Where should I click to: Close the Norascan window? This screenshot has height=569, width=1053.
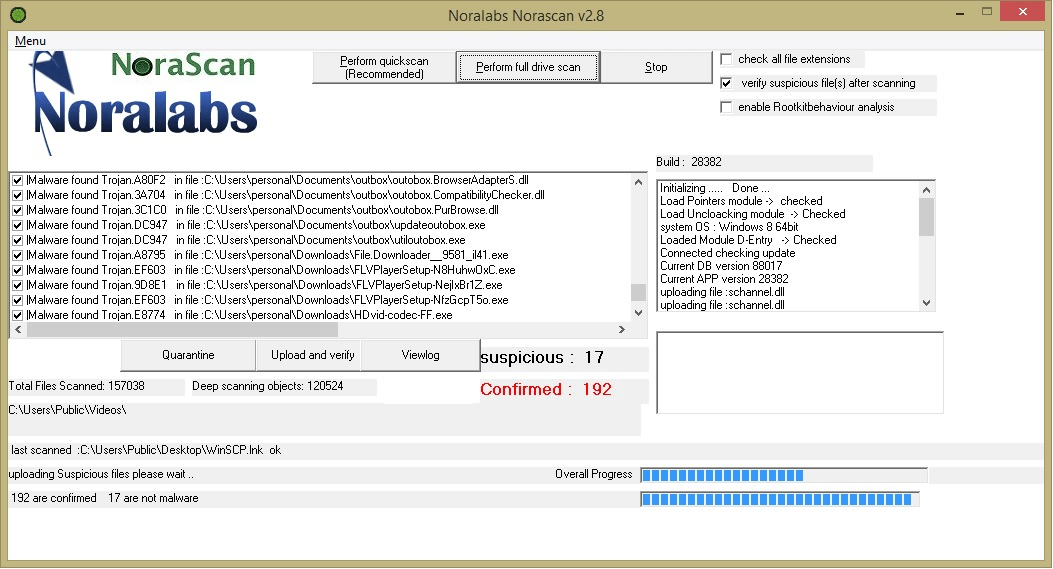[1023, 11]
